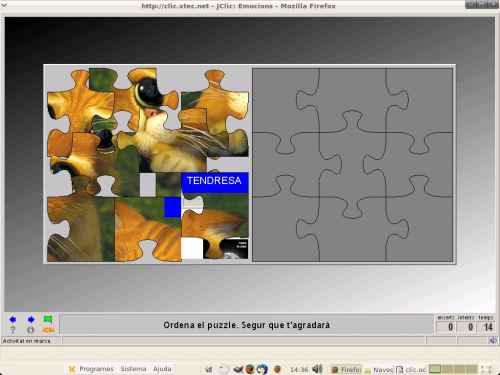Open the panel volume control speaker
Screen dimensions: 500x375
coord(317,369)
